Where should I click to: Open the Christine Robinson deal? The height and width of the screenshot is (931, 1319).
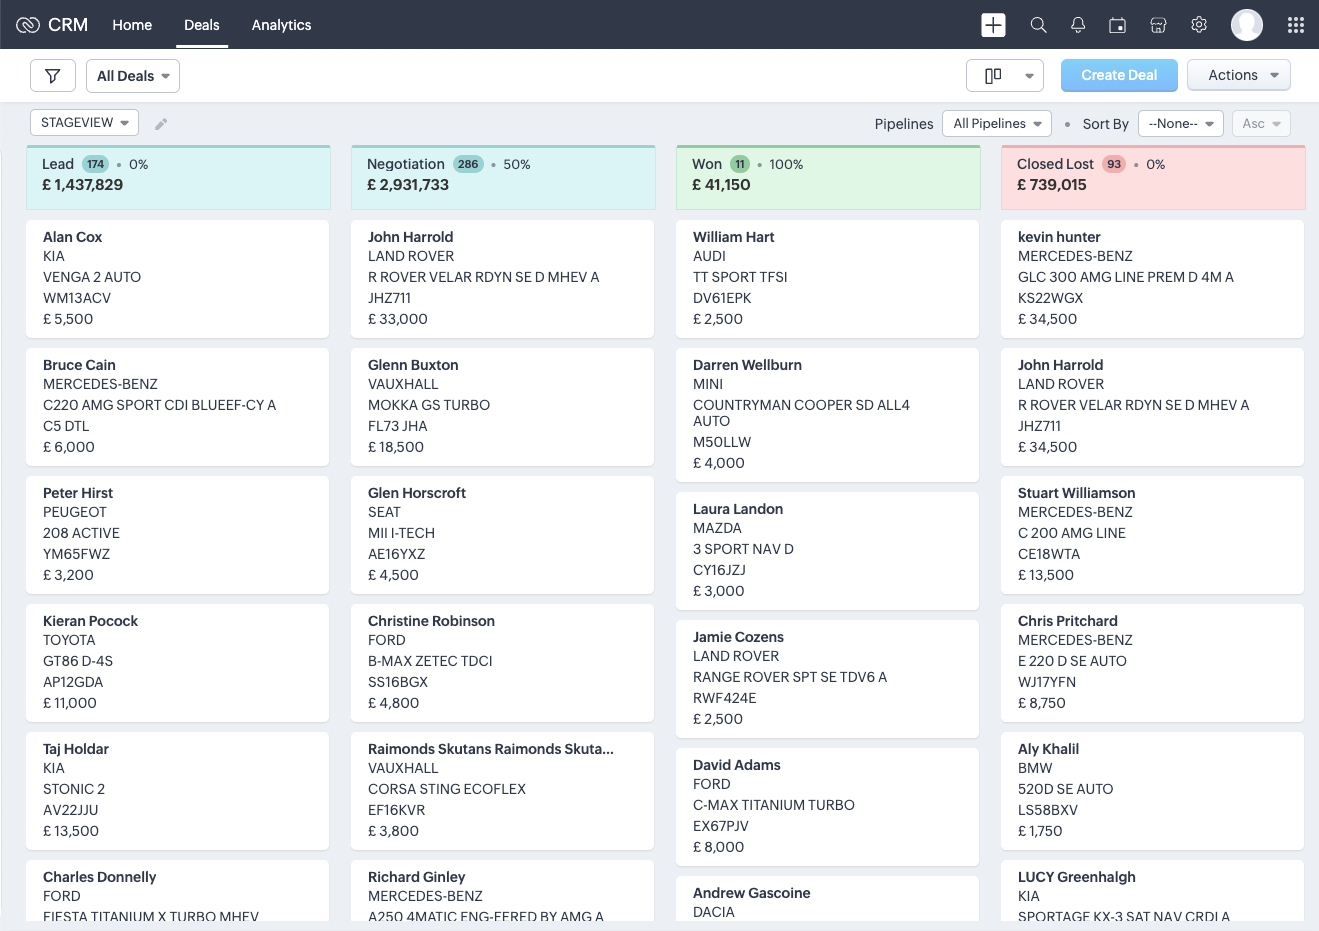pos(503,663)
